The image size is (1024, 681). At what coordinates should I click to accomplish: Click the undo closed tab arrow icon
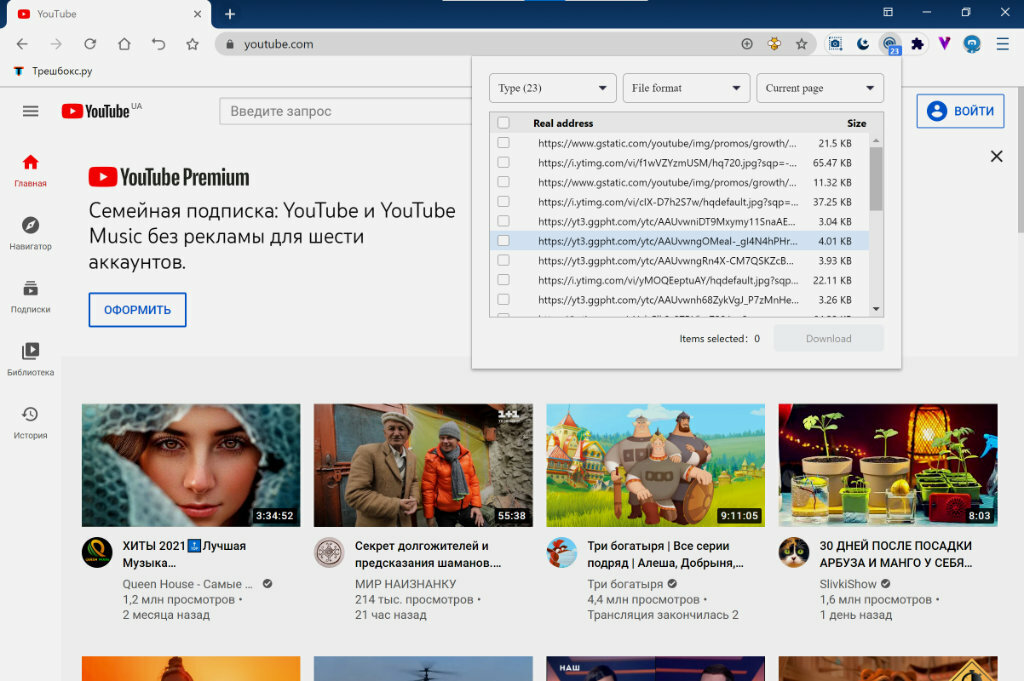(158, 44)
